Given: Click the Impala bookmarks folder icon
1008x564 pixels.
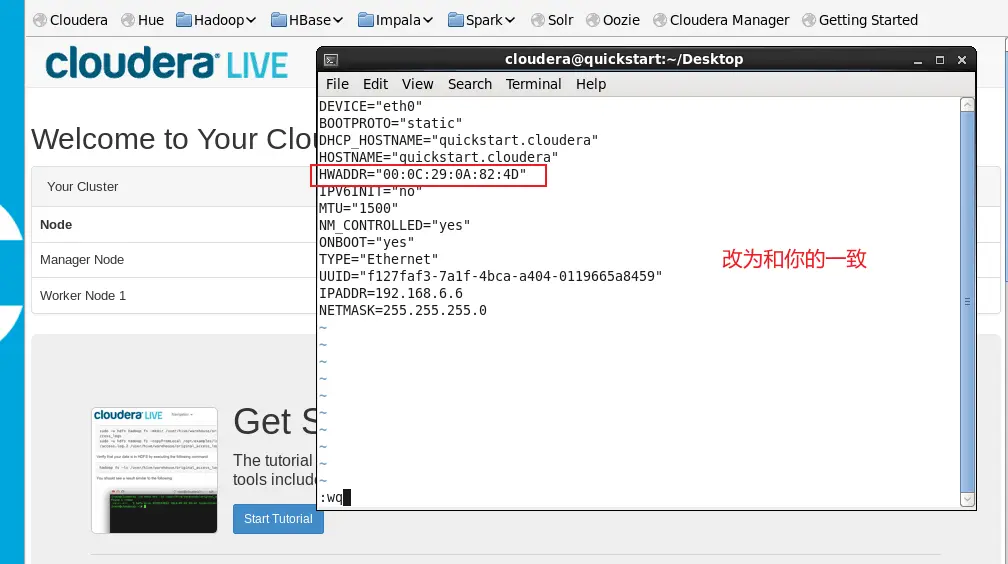Looking at the screenshot, I should click(x=366, y=21).
